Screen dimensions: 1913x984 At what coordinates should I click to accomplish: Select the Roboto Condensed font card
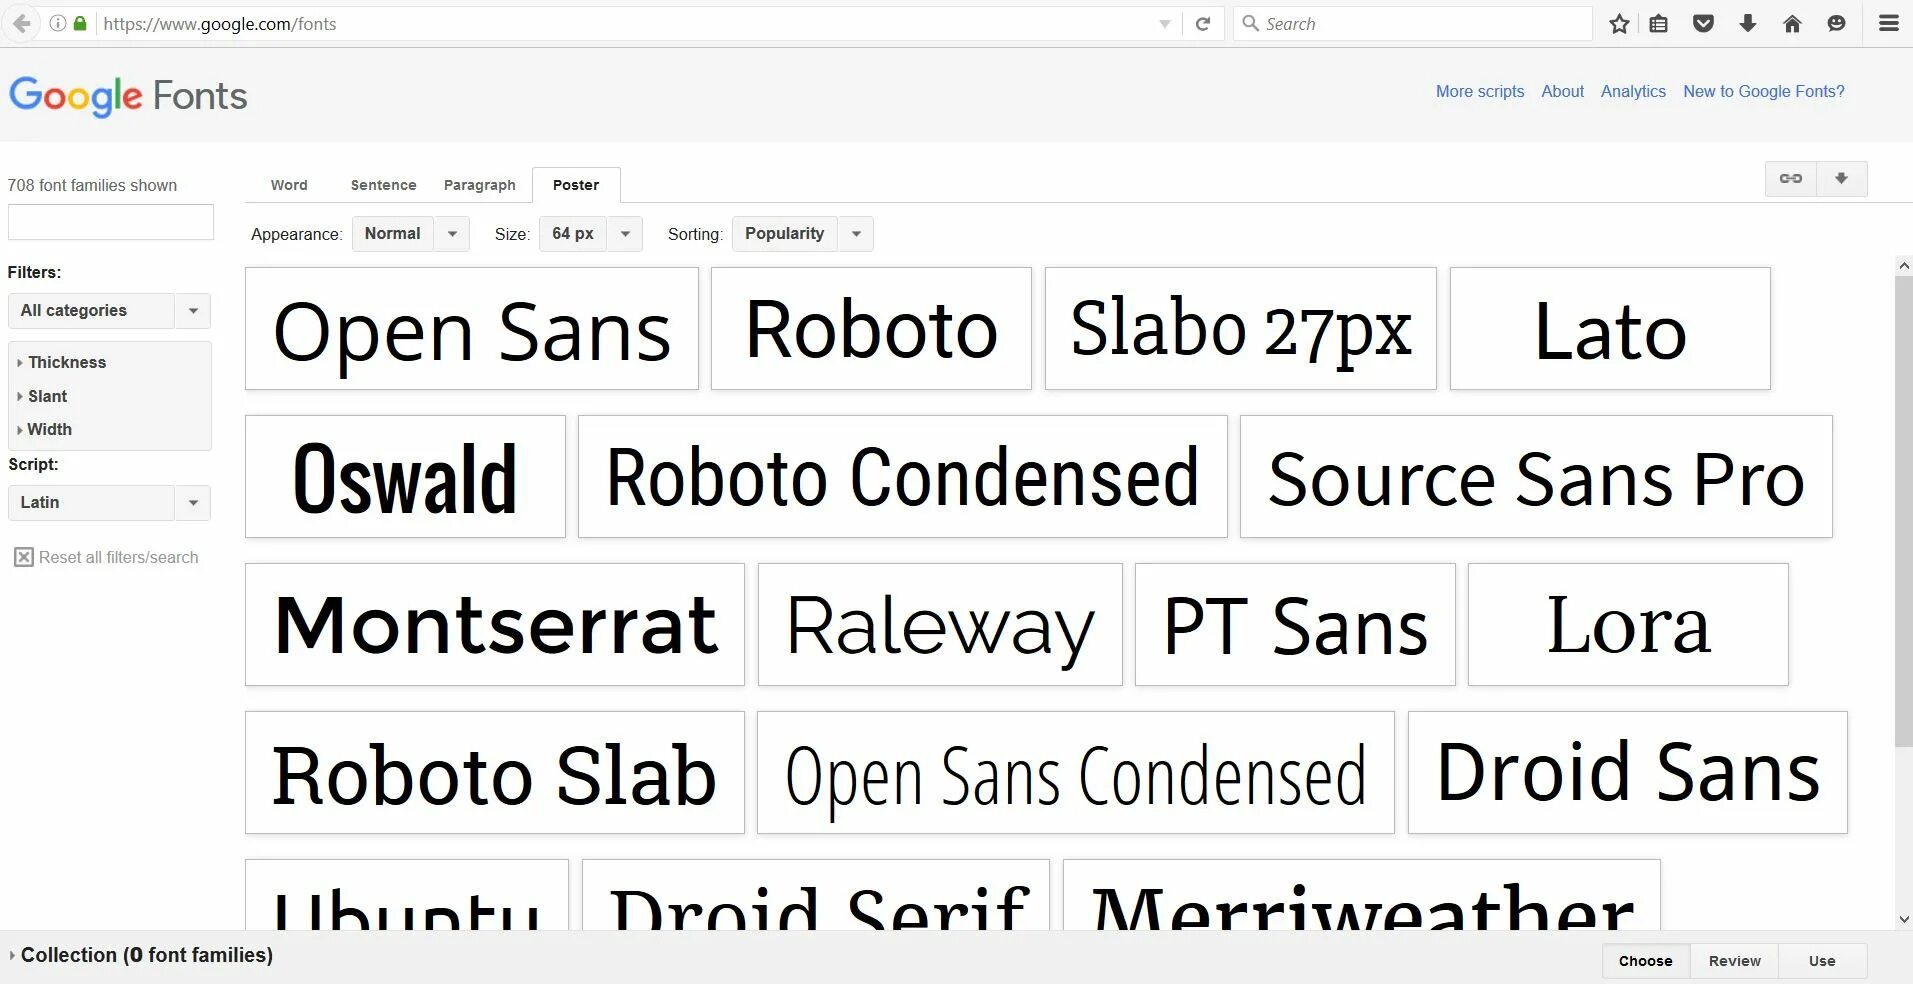pyautogui.click(x=903, y=477)
